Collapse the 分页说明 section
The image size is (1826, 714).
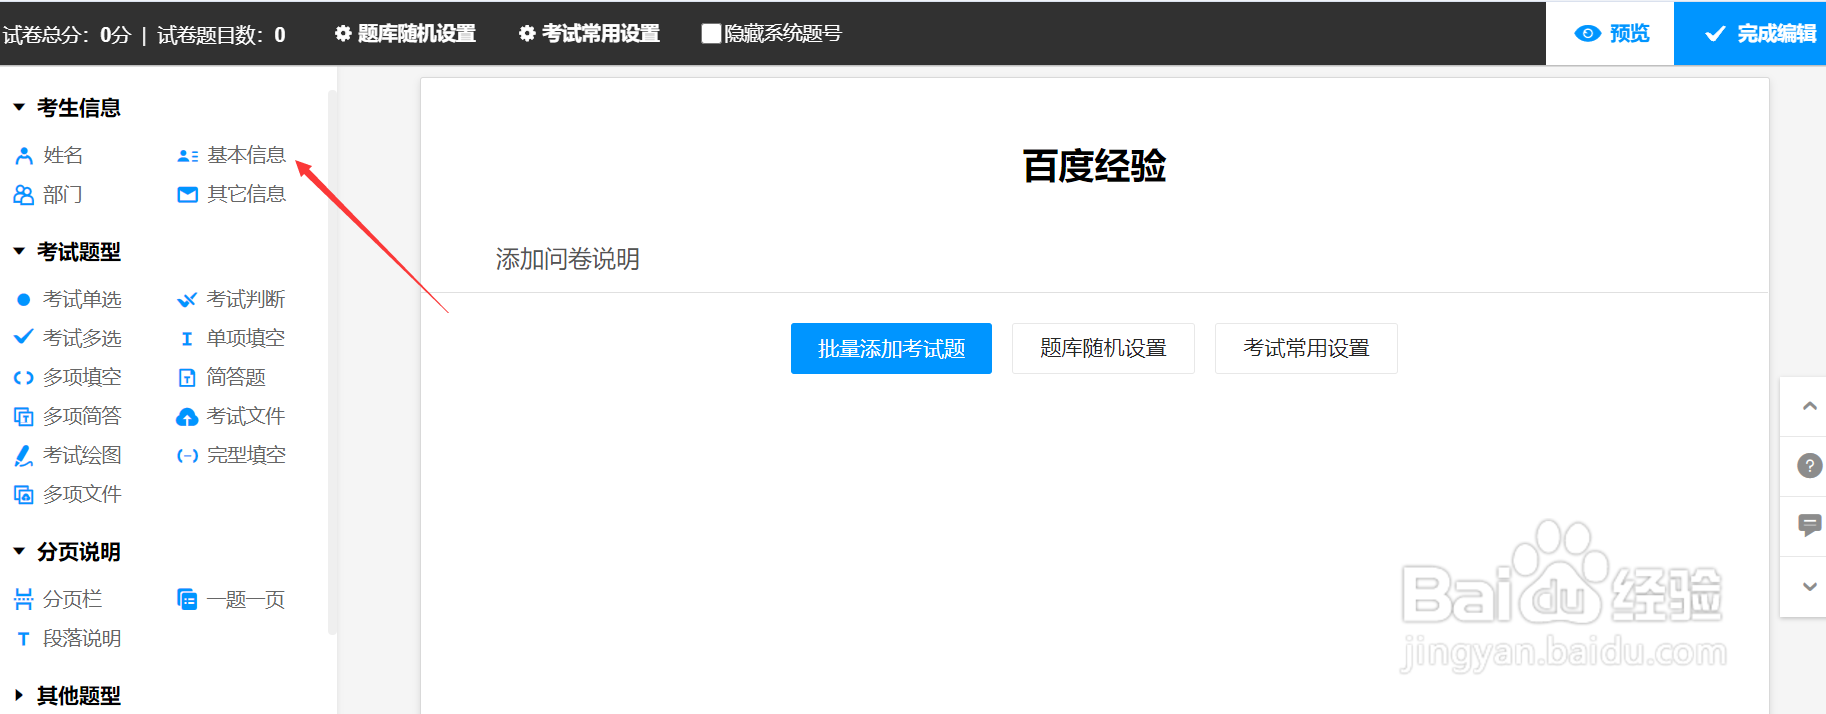tap(67, 551)
